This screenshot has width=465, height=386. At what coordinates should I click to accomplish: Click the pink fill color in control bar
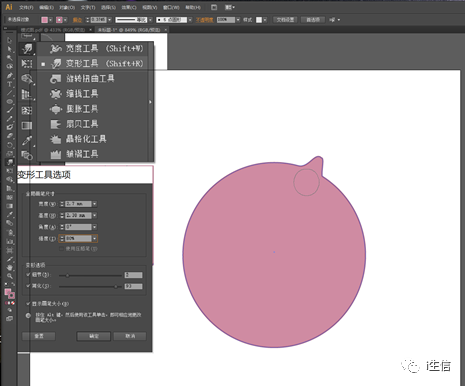(44, 20)
